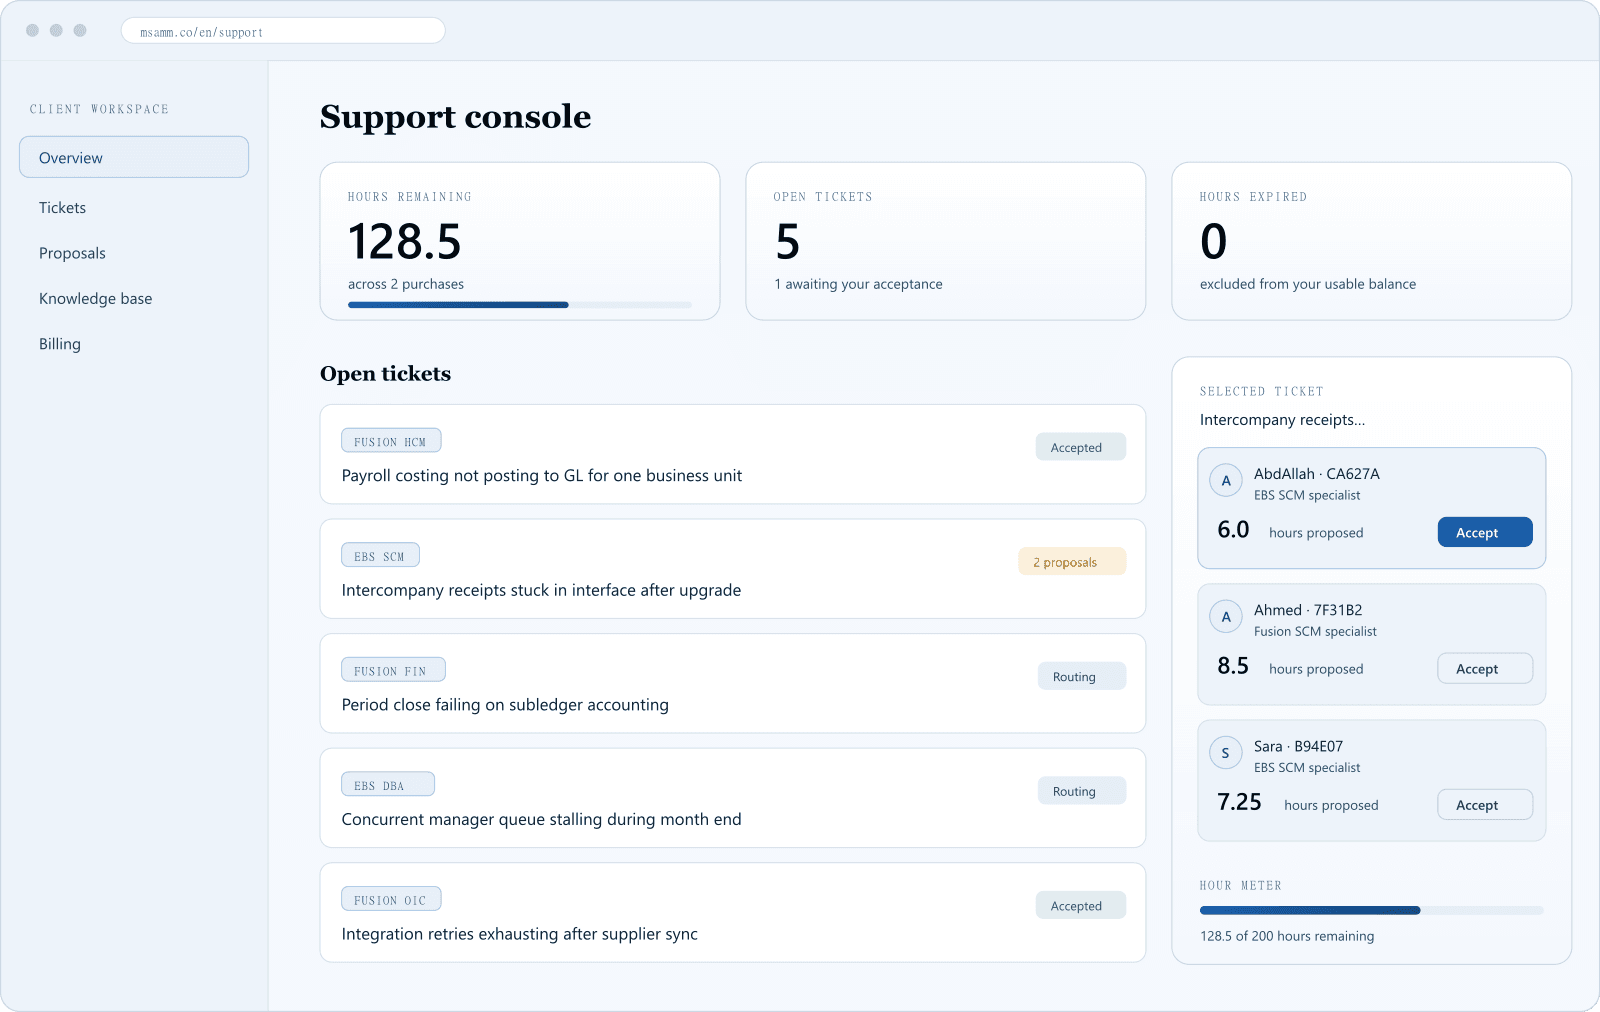Click the open tickets count 5
The width and height of the screenshot is (1600, 1012).
pos(788,242)
